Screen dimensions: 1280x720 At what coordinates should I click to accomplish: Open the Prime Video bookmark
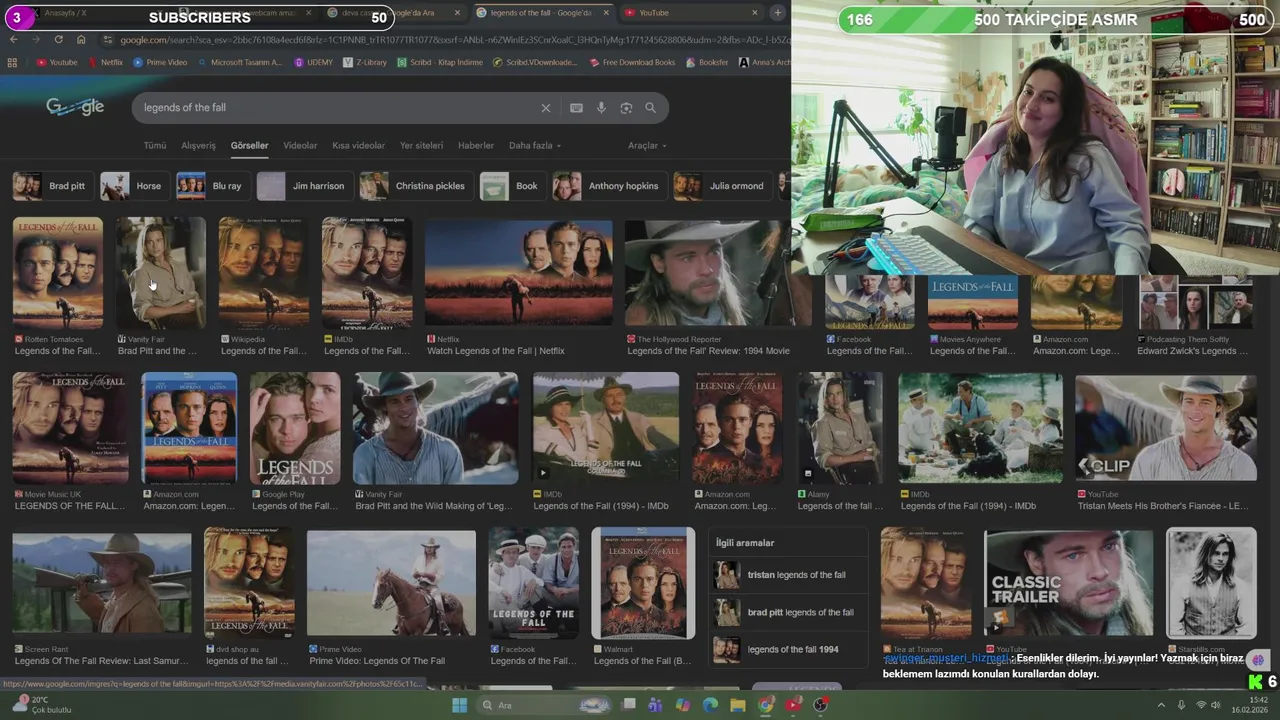click(x=160, y=62)
